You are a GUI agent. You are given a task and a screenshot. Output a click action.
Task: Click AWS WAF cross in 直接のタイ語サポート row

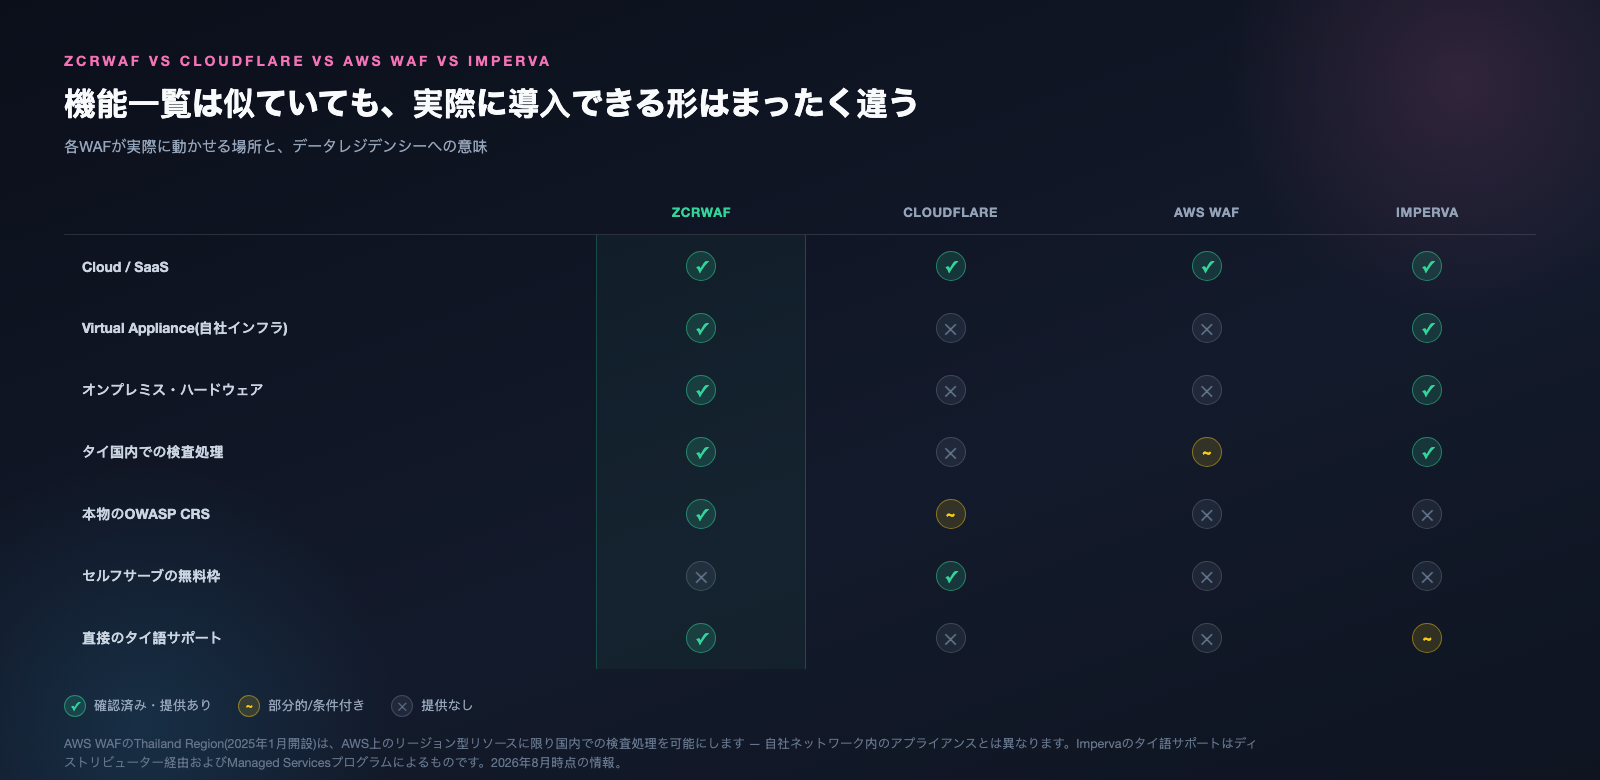point(1207,639)
